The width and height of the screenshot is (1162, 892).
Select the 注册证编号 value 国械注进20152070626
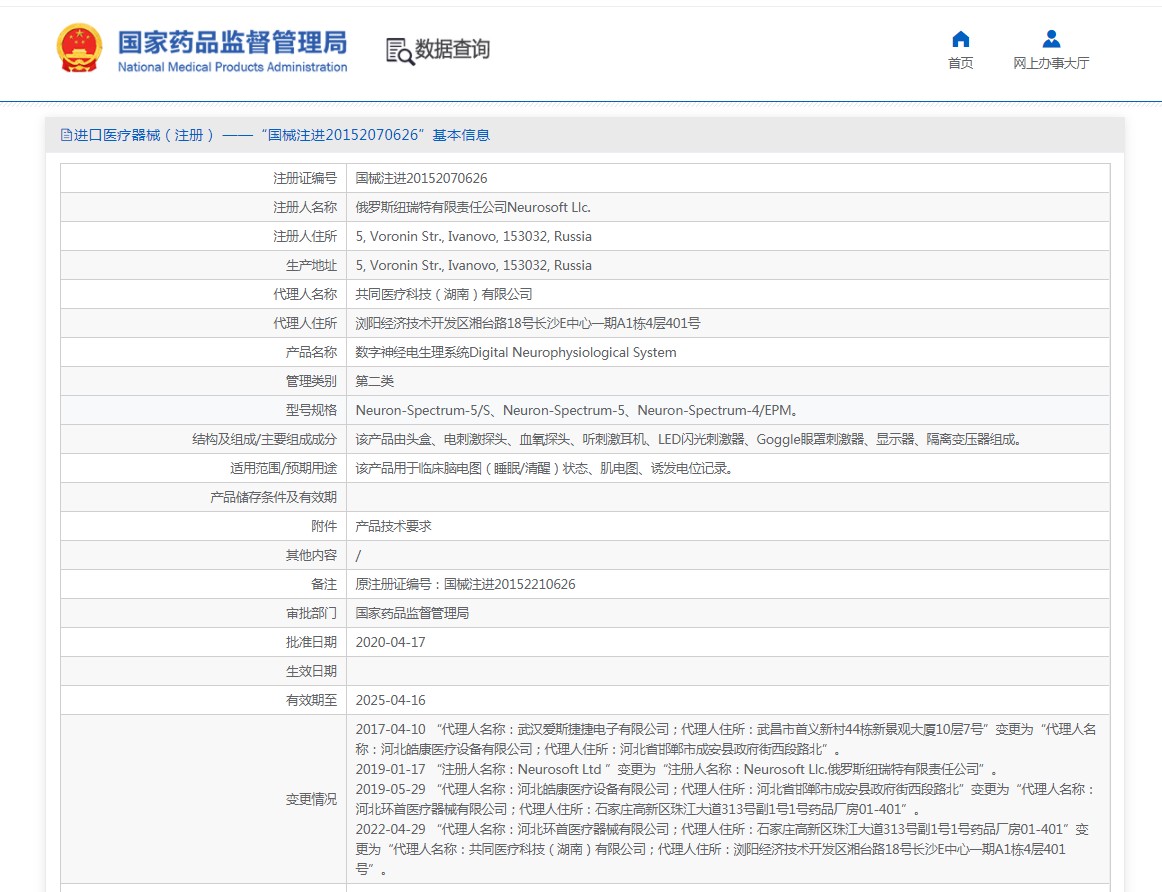point(421,178)
